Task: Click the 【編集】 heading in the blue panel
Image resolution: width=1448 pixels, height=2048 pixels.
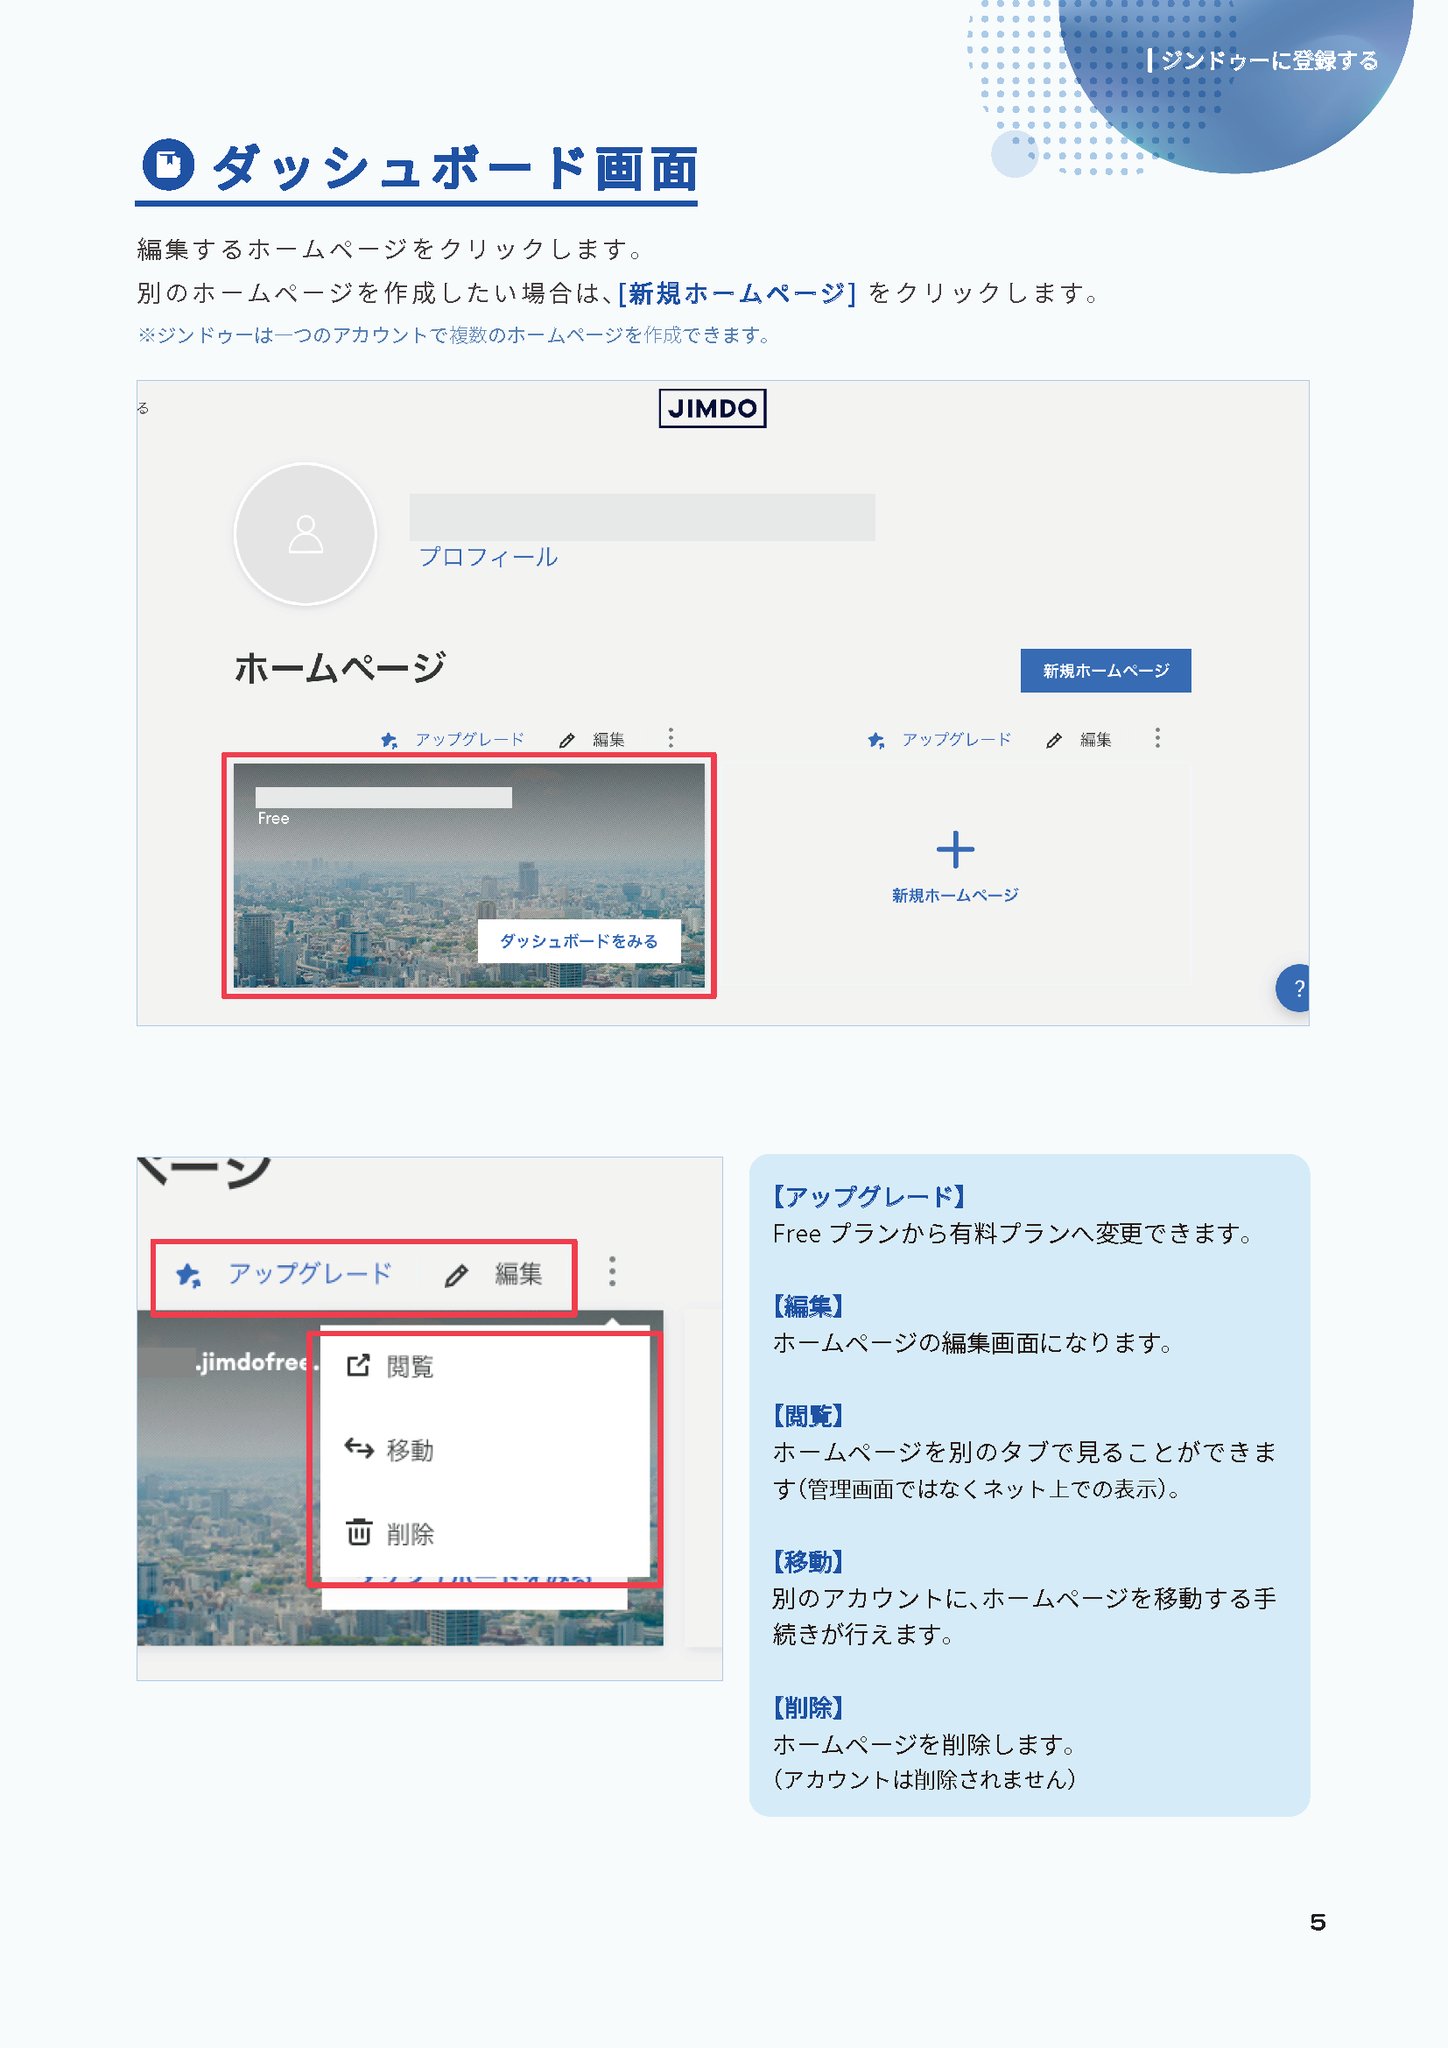Action: tap(808, 1306)
